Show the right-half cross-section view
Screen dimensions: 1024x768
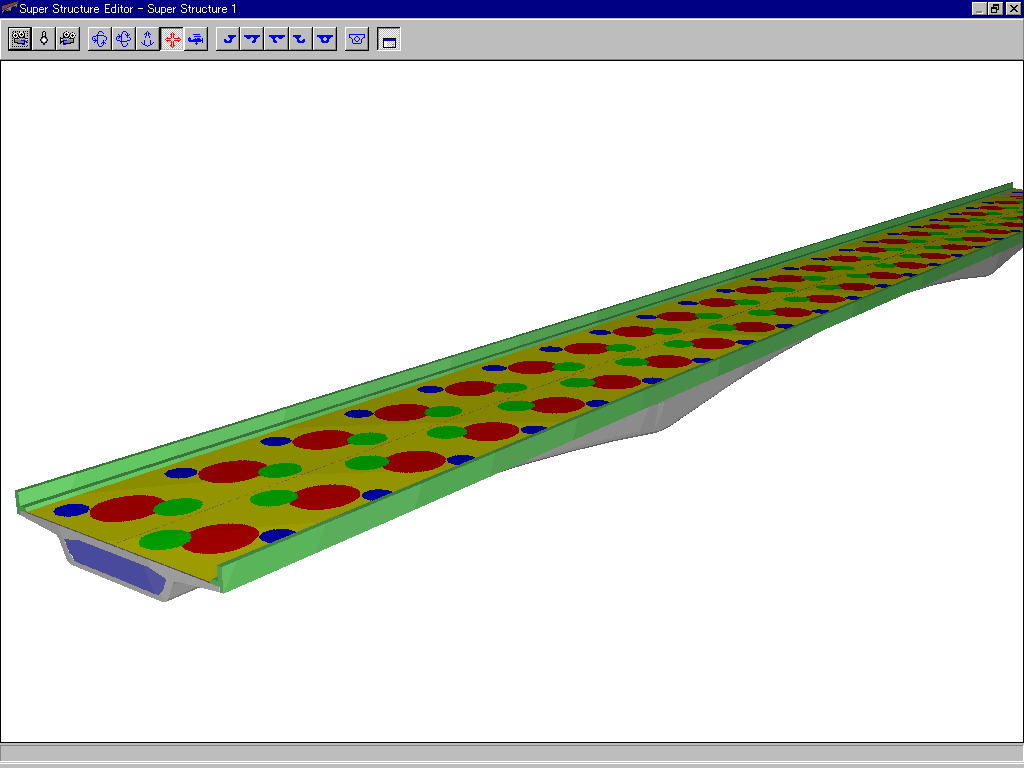[300, 39]
